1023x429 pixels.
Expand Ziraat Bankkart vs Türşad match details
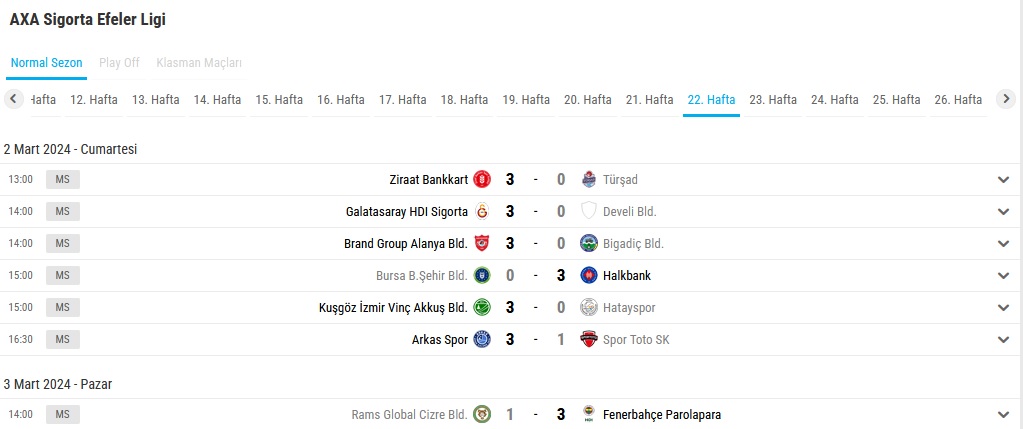tap(1003, 180)
